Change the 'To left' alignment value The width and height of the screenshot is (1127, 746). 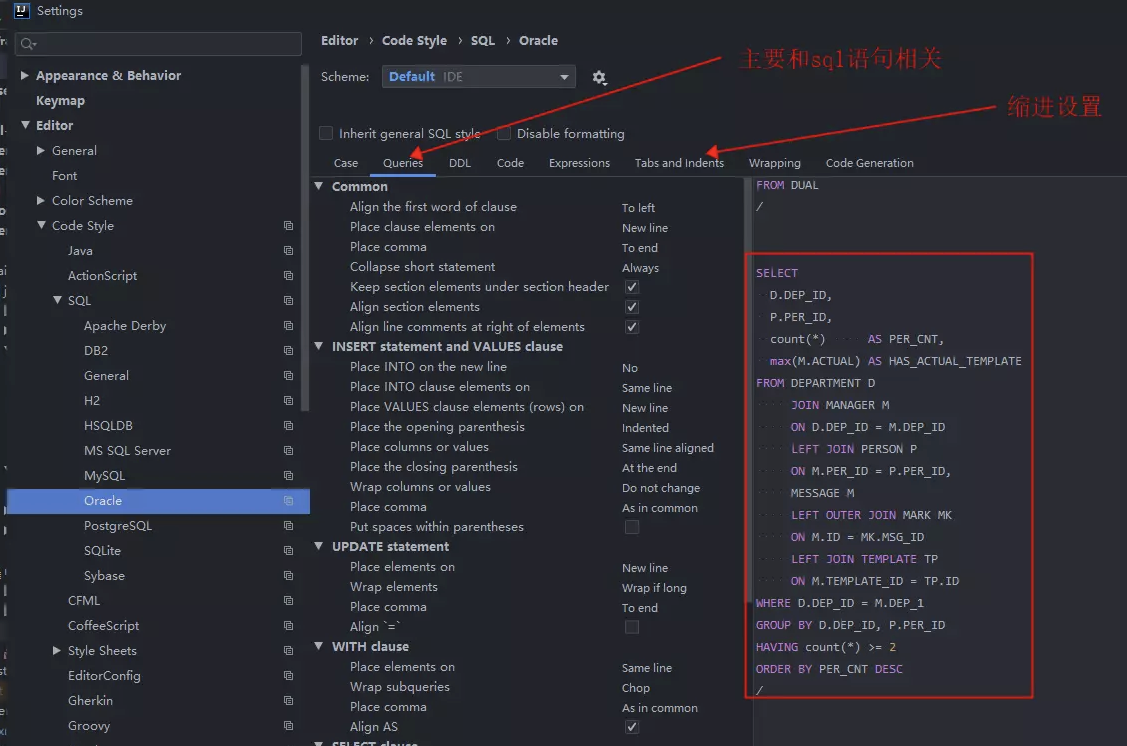638,208
